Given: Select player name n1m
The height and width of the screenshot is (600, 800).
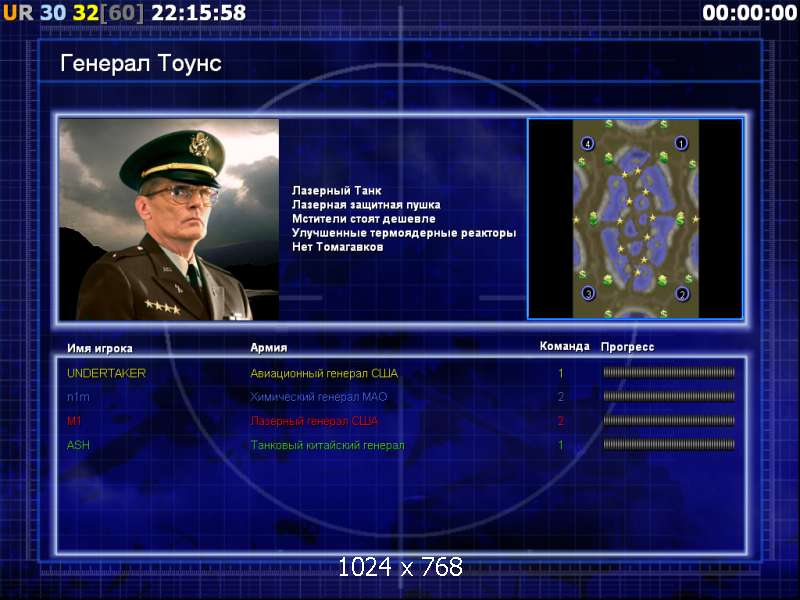Looking at the screenshot, I should click(78, 396).
